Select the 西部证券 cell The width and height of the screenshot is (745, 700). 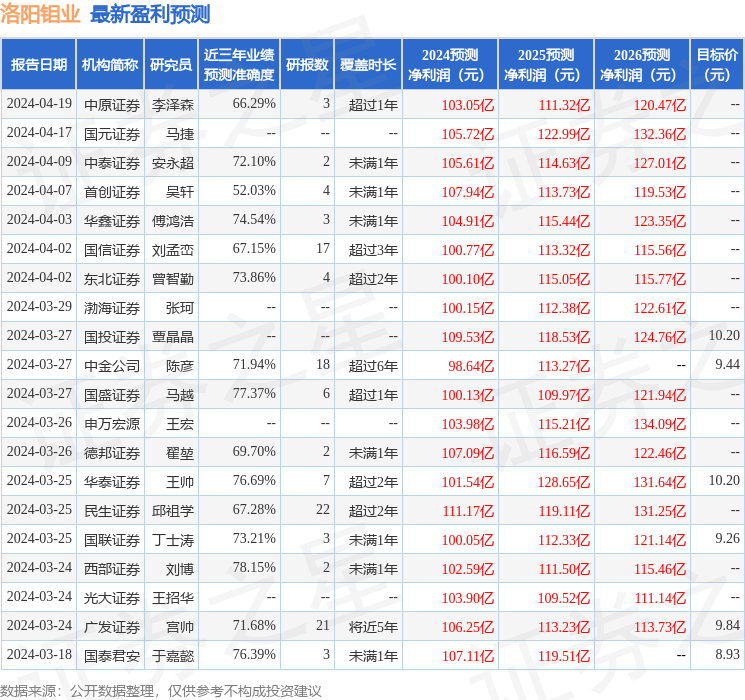(x=112, y=569)
